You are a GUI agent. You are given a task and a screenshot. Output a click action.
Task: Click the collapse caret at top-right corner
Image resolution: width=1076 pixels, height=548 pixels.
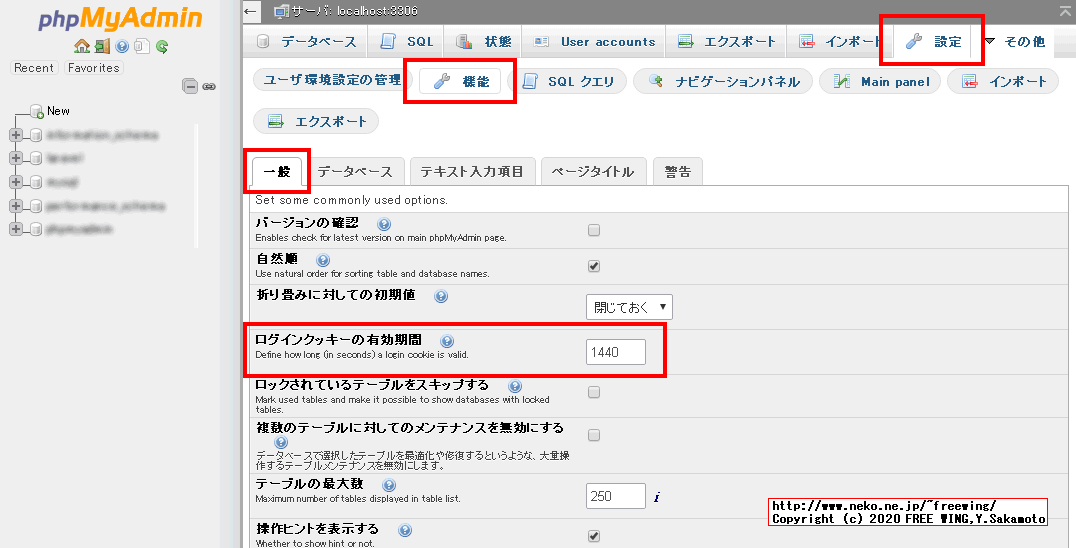click(x=1065, y=10)
